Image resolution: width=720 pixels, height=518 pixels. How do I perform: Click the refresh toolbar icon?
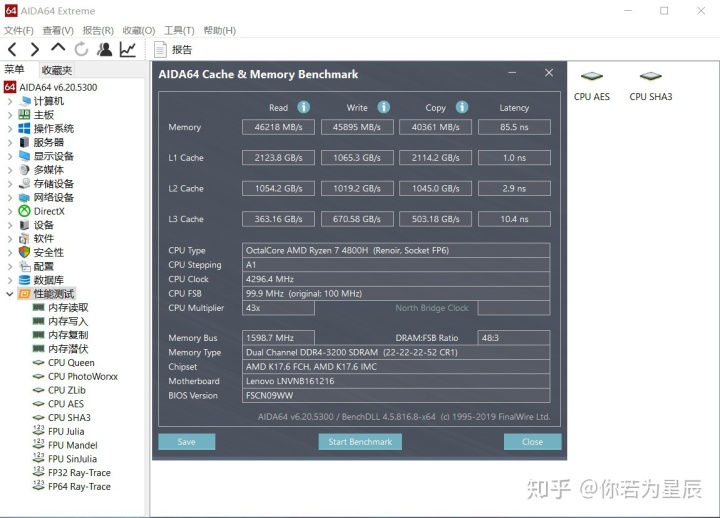pos(81,49)
